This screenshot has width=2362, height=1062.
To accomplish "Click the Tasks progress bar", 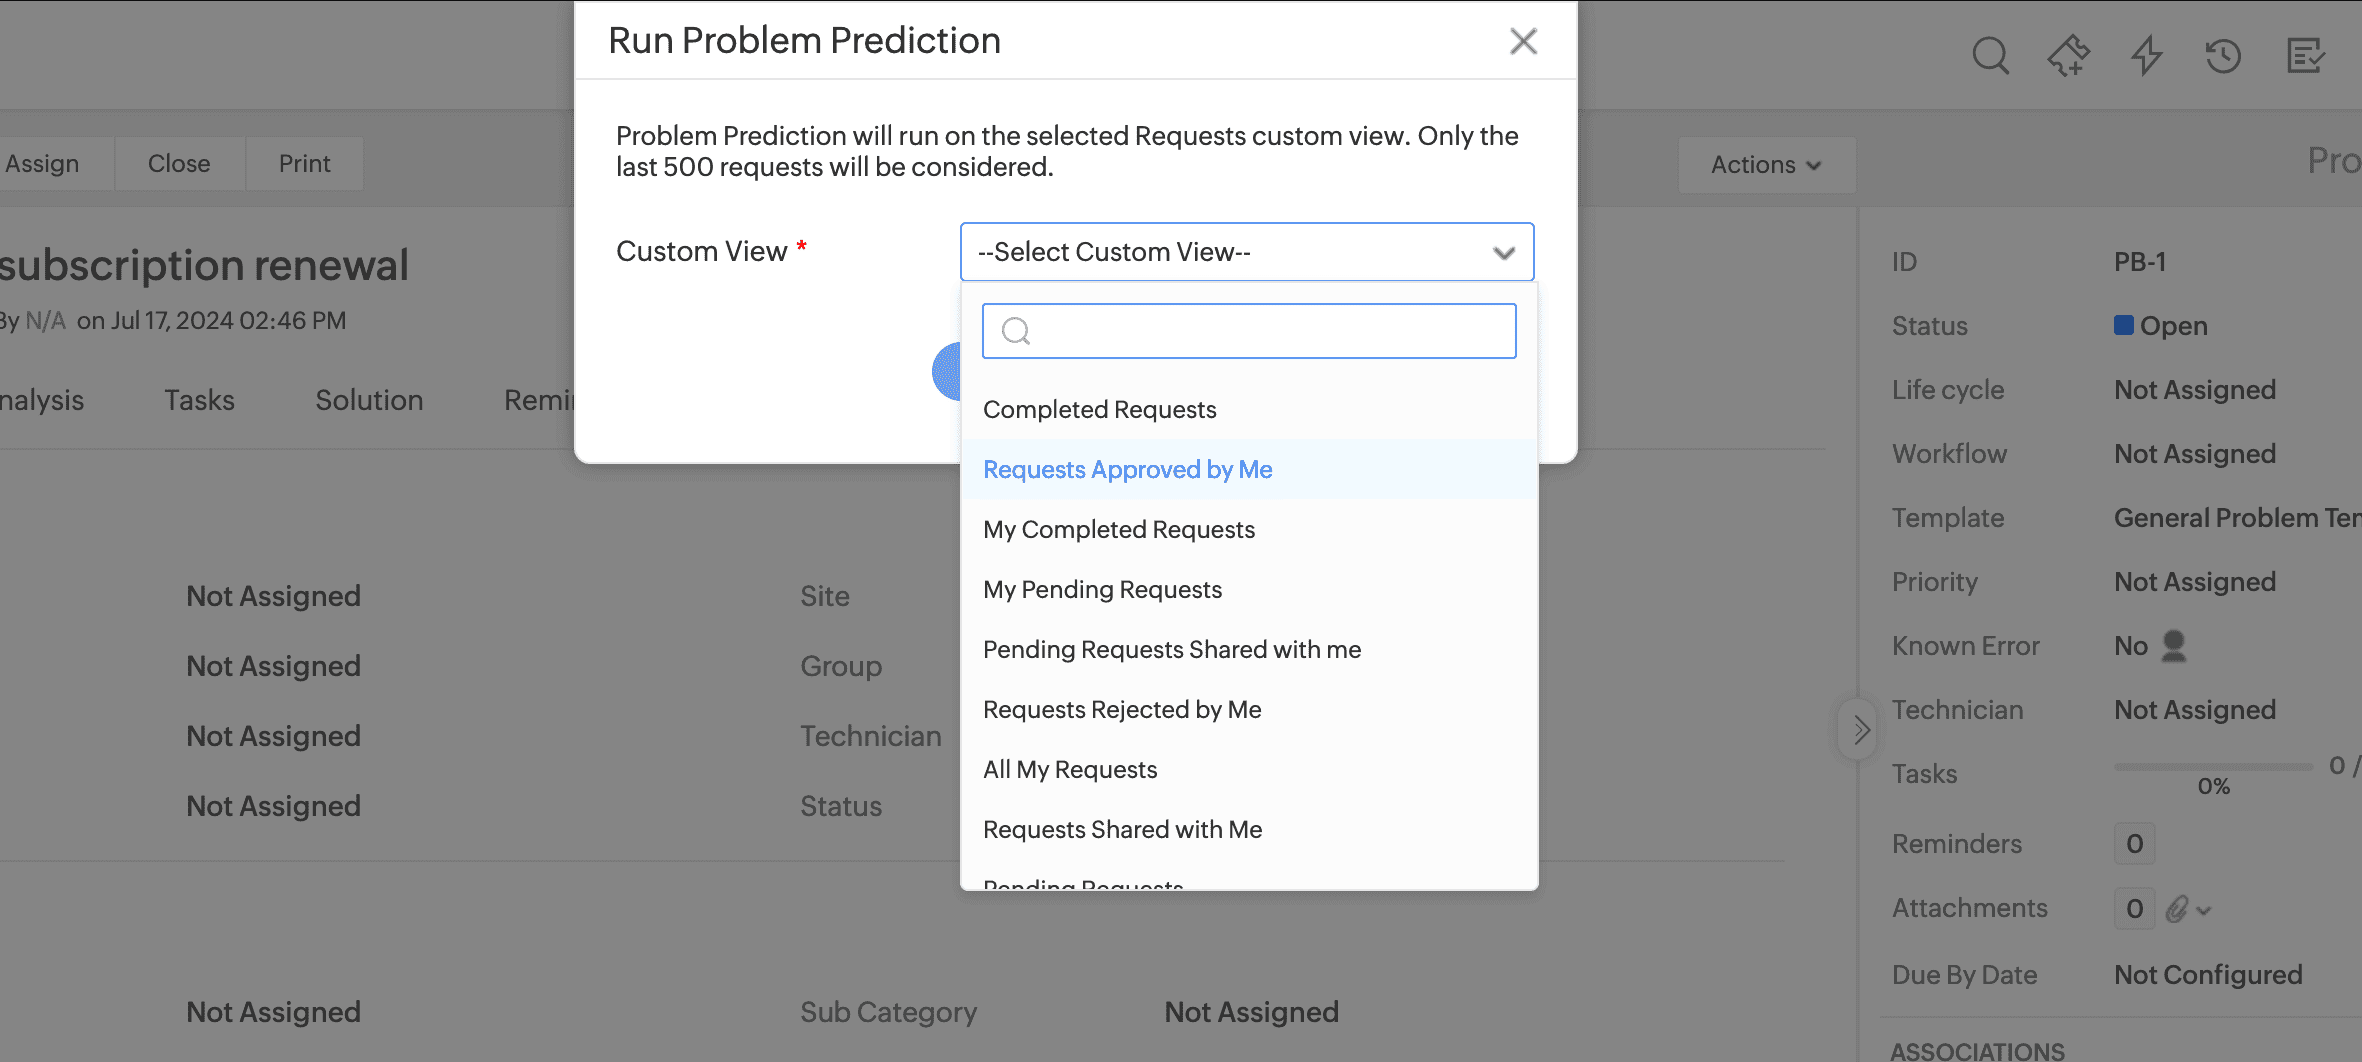I will [2212, 765].
